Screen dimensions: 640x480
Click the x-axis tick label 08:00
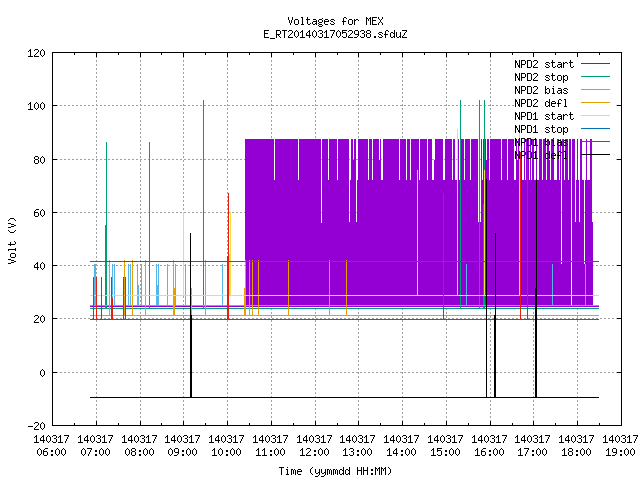click(139, 452)
